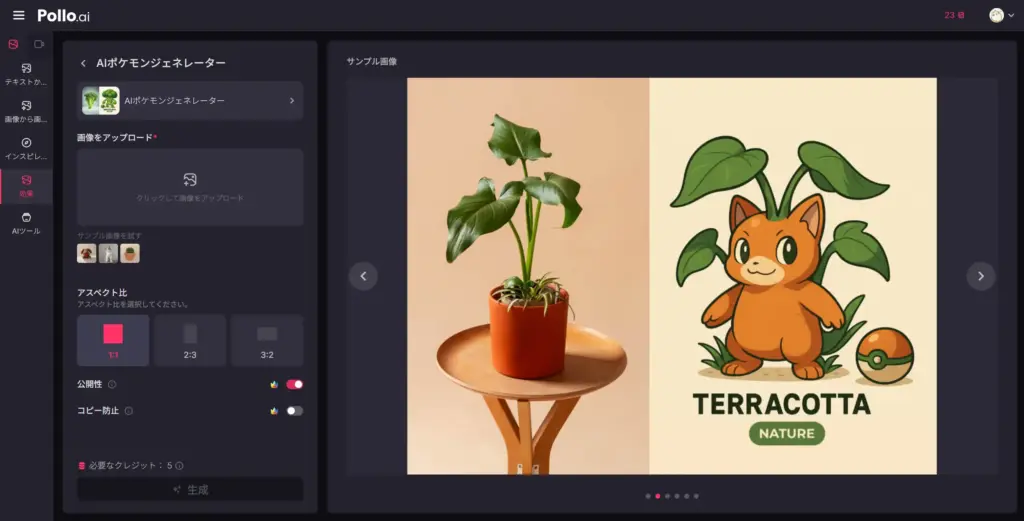Switch to the video mode tab icon
The height and width of the screenshot is (521, 1024).
[39, 44]
